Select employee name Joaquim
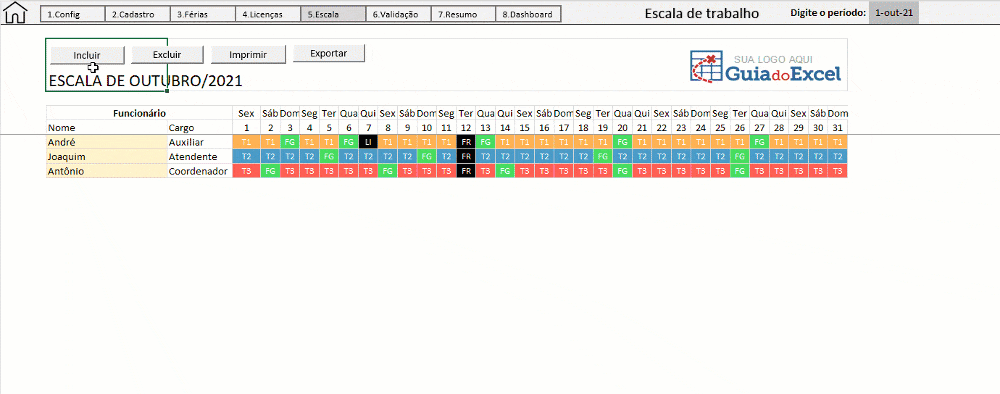The height and width of the screenshot is (394, 1000). 107,157
